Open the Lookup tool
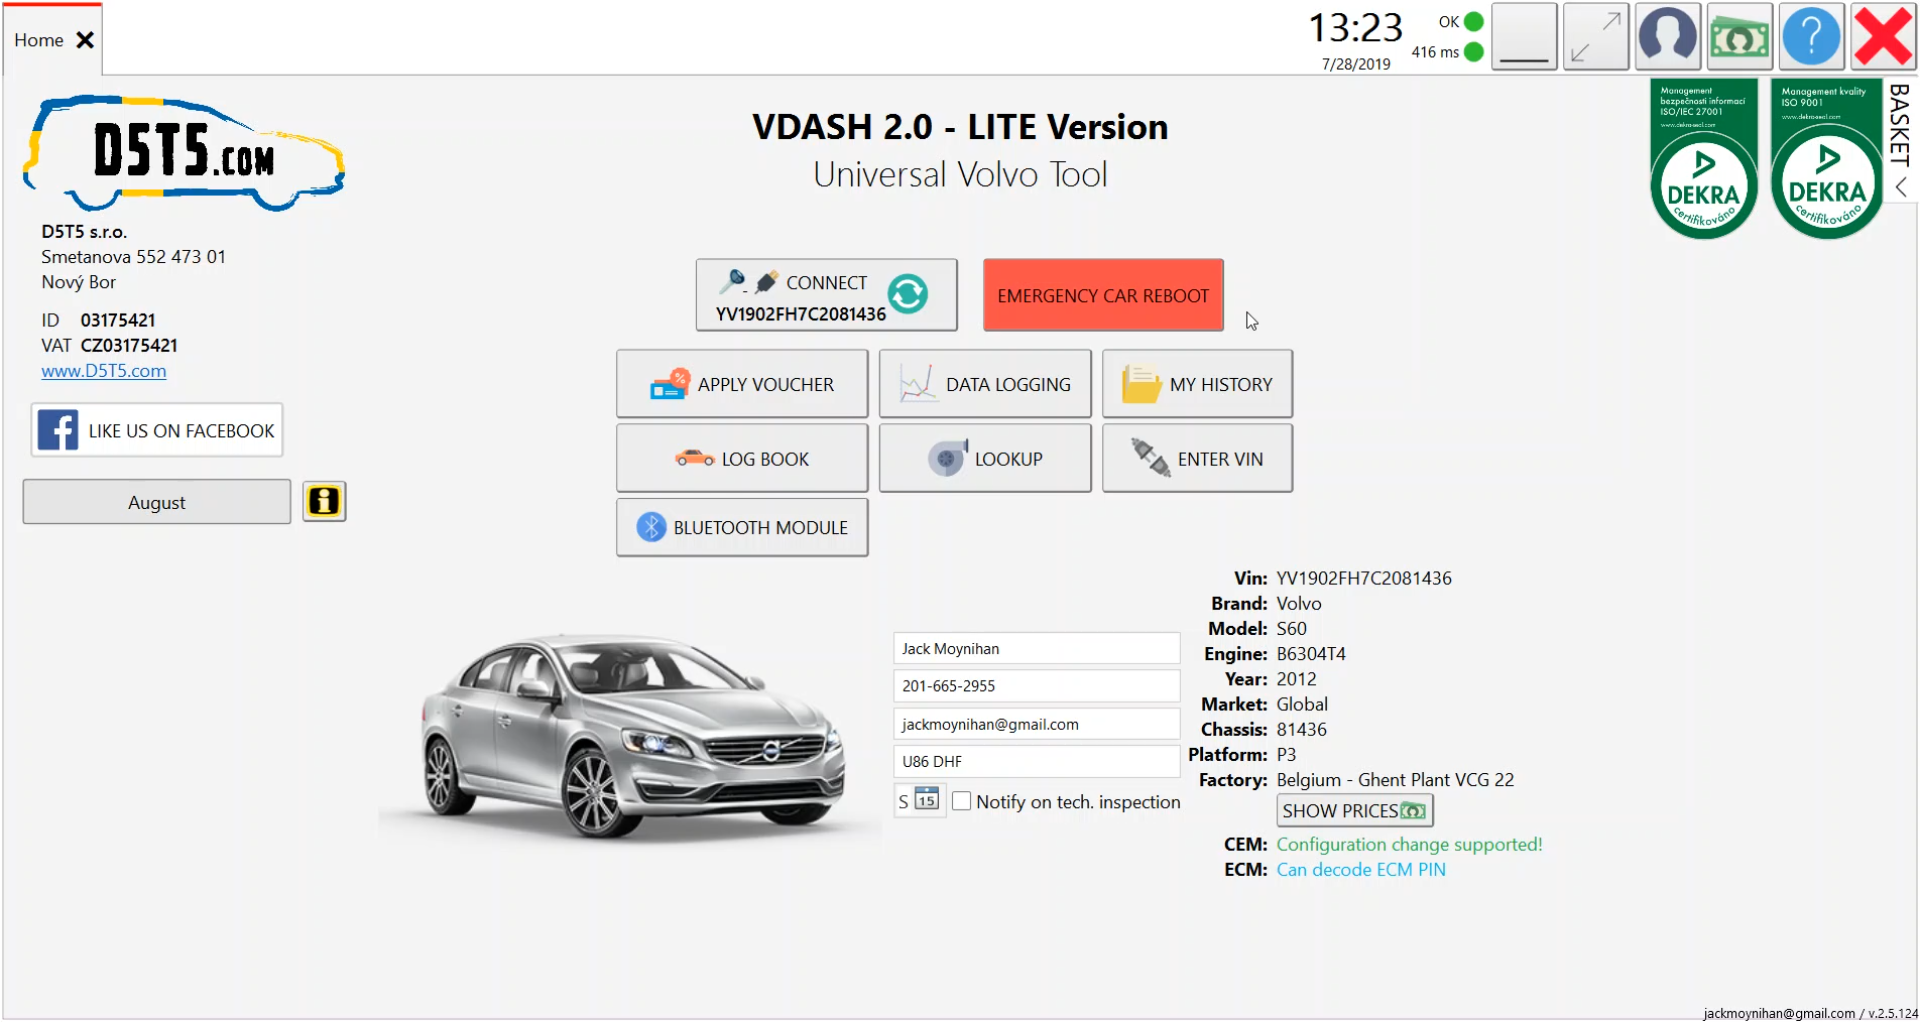 pyautogui.click(x=985, y=458)
